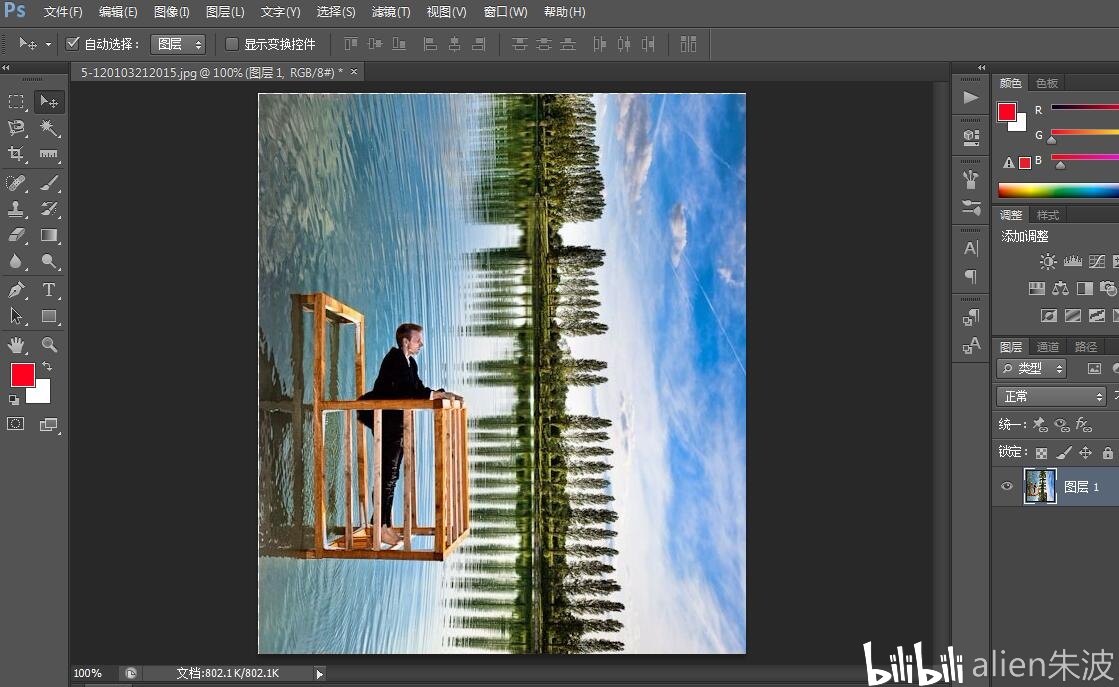The image size is (1119, 687).
Task: Click the foreground red color swatch in toolbox
Action: point(21,373)
